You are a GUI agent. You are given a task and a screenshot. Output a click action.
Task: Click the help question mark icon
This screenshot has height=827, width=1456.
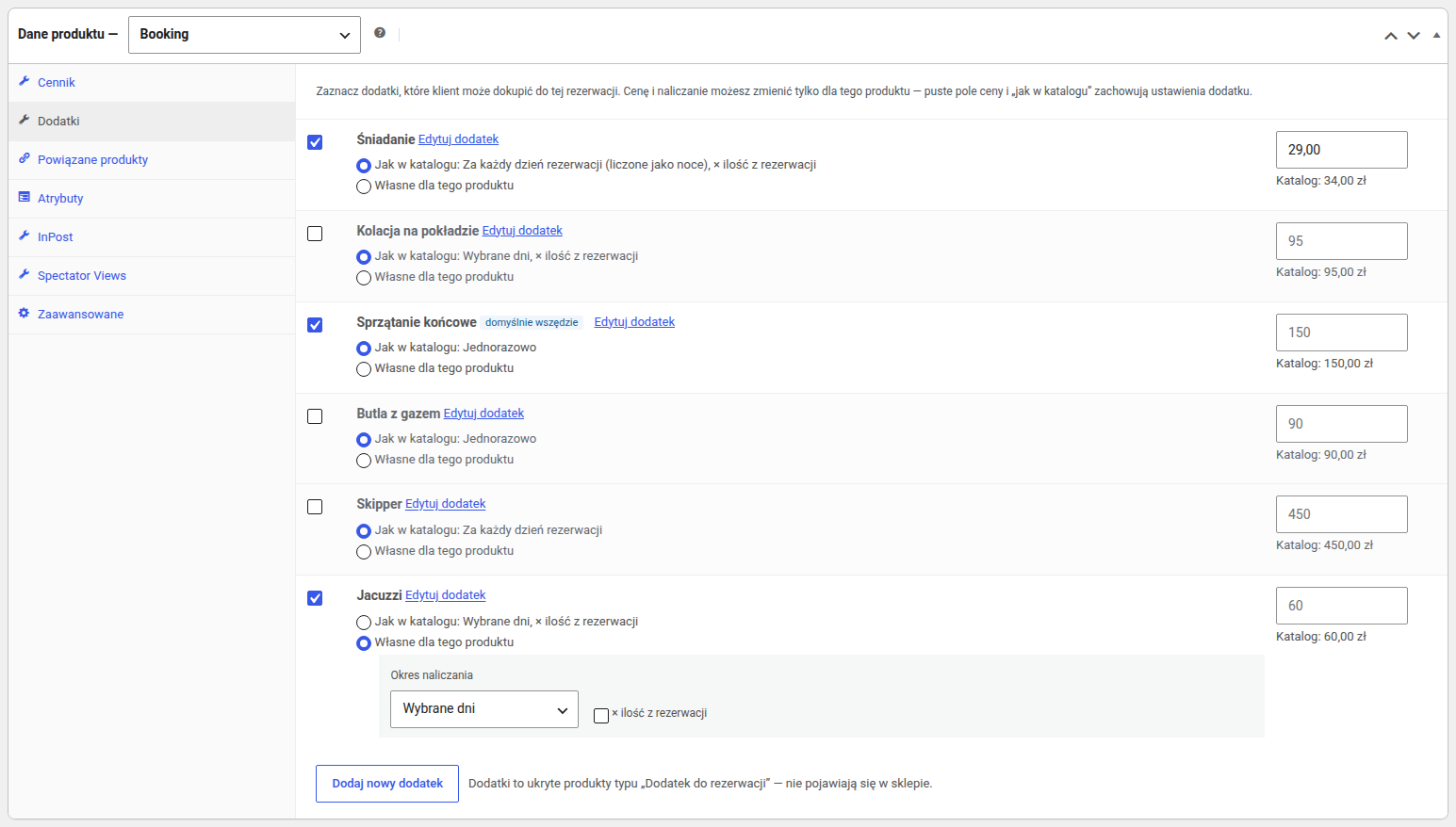380,33
